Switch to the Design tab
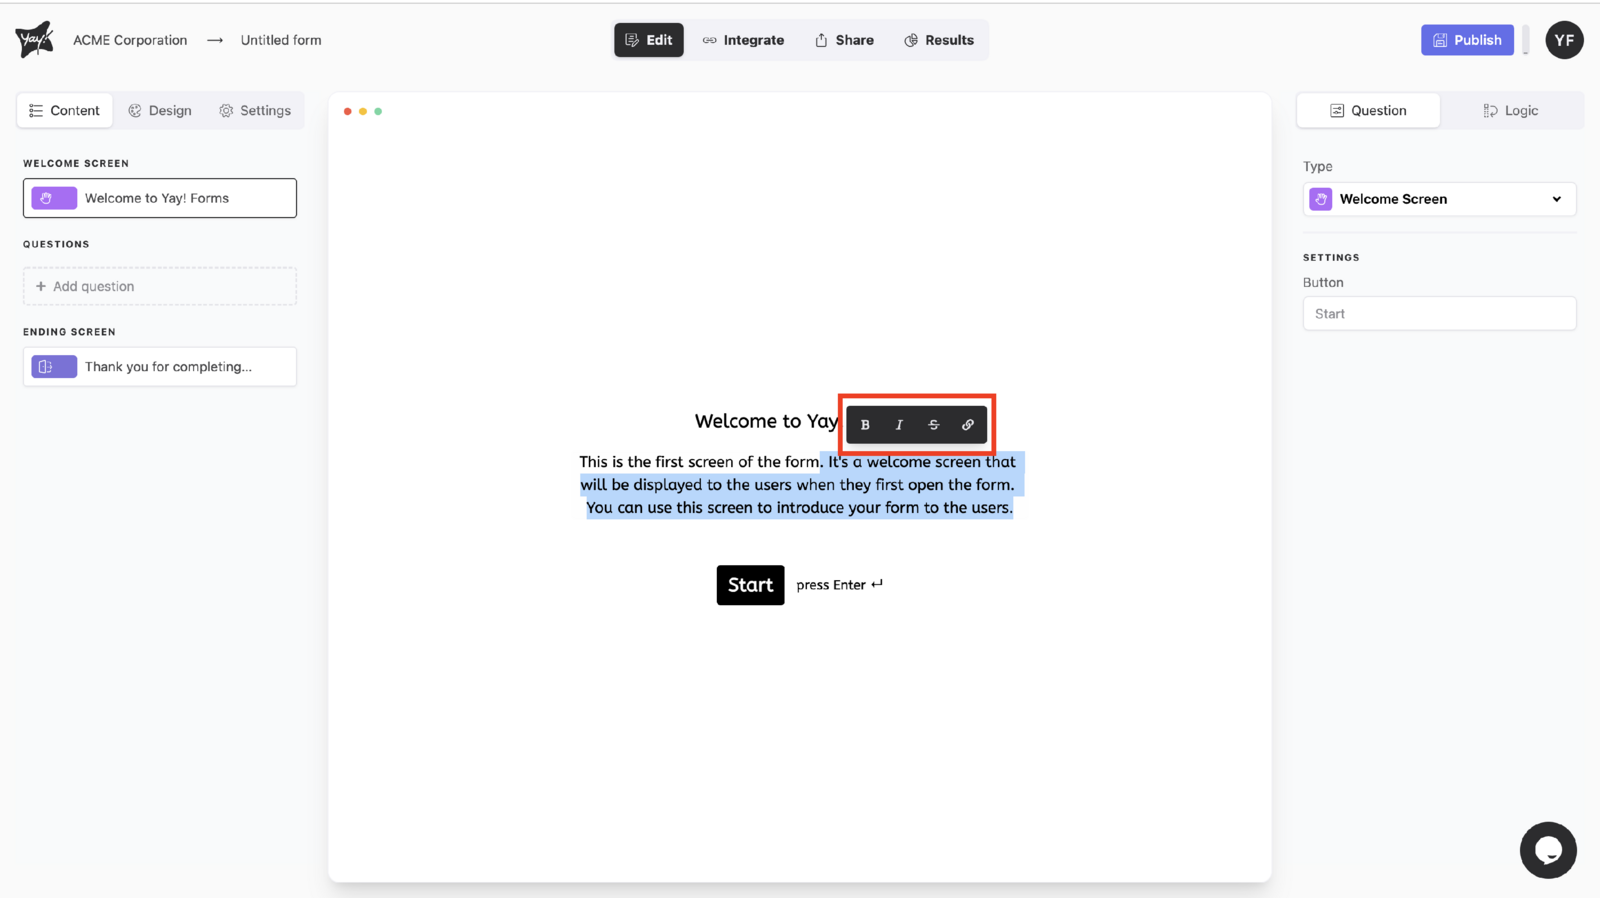 click(x=160, y=111)
